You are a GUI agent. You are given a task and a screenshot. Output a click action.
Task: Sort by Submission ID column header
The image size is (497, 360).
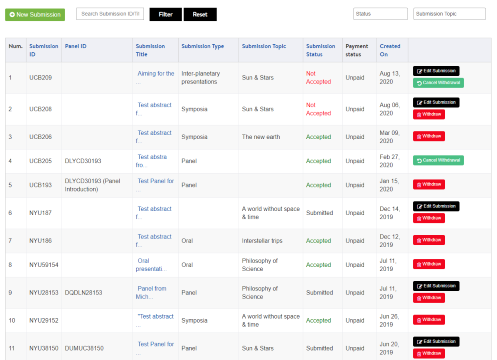[44, 50]
